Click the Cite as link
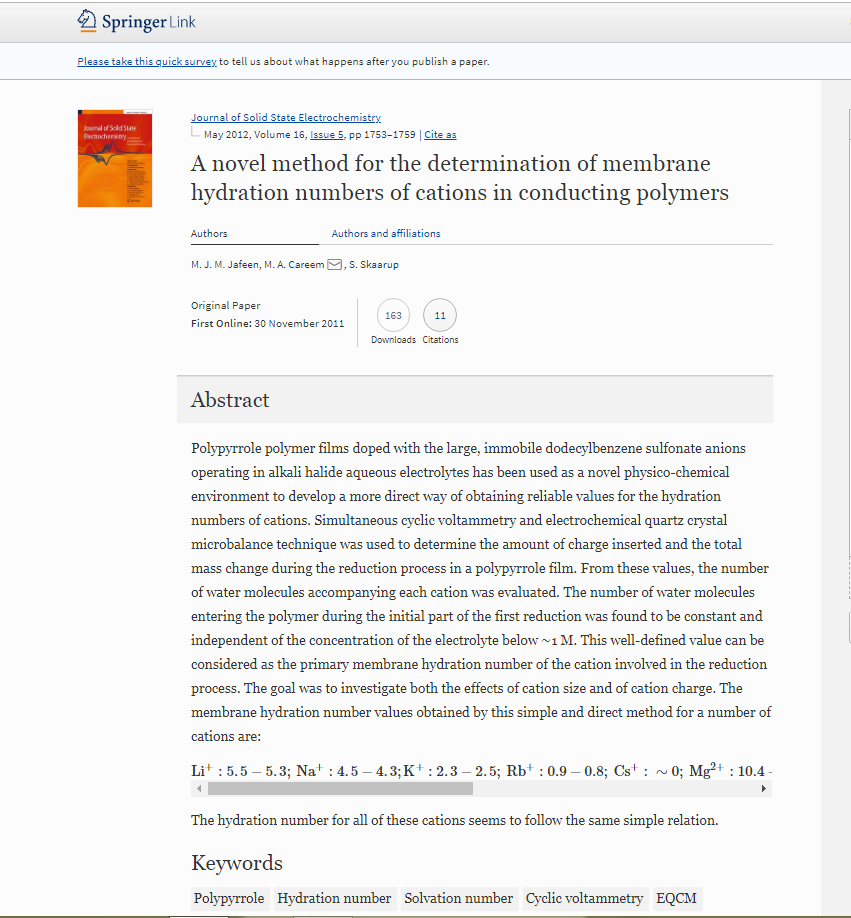 click(441, 134)
